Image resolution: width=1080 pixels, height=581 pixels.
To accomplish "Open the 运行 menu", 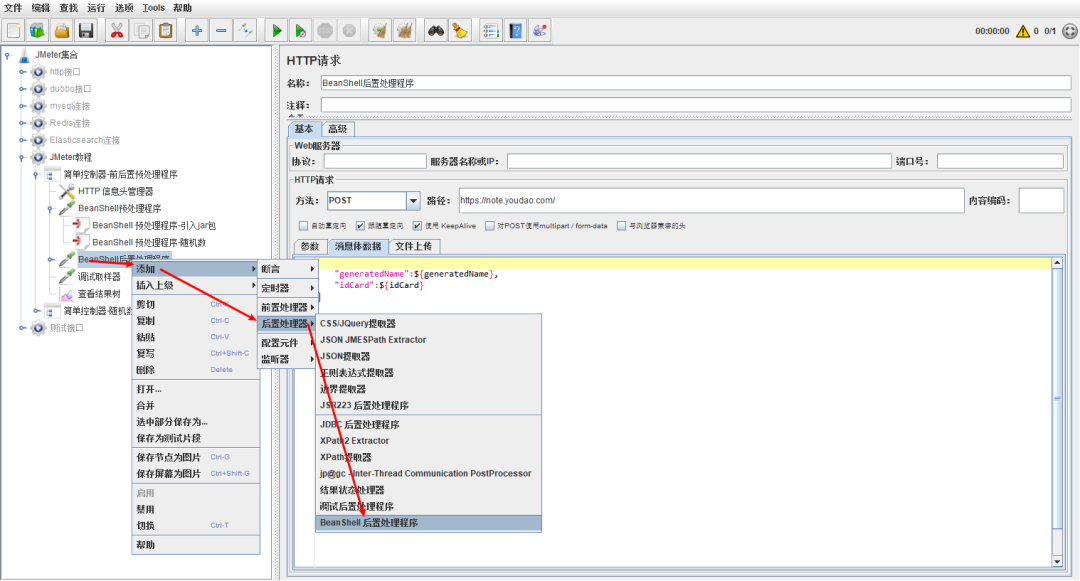I will 96,8.
